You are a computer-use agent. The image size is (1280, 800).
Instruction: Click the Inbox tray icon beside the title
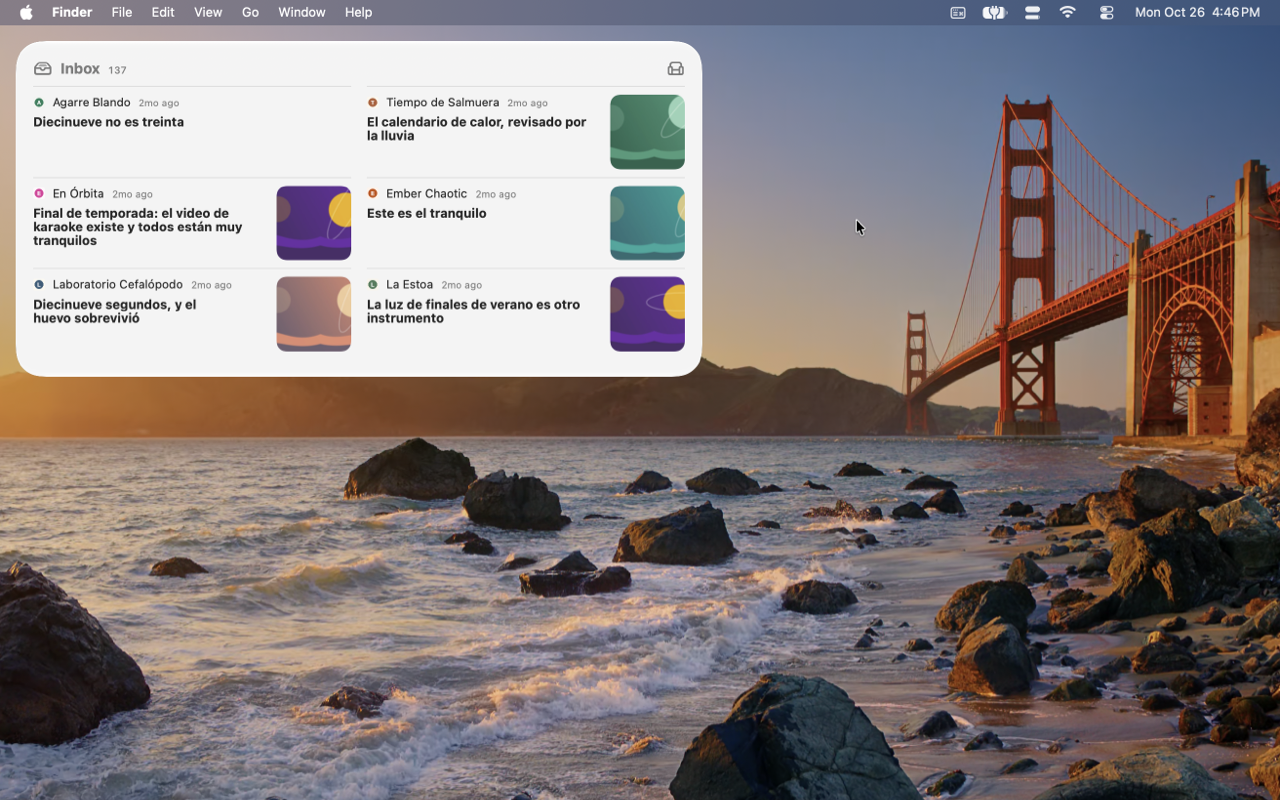pyautogui.click(x=42, y=69)
